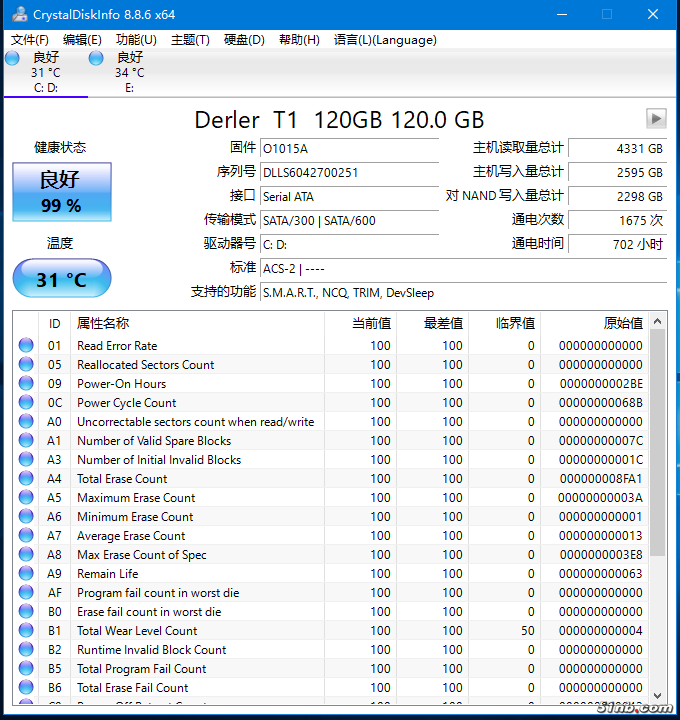
Task: Click the scroll down arrow of attribute list
Action: [657, 695]
